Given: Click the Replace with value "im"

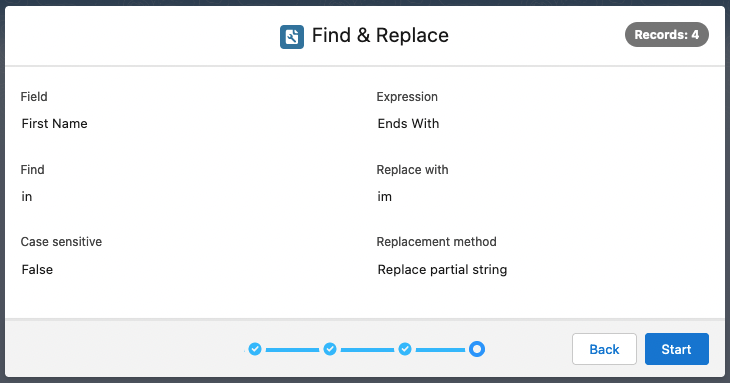Looking at the screenshot, I should pos(385,197).
